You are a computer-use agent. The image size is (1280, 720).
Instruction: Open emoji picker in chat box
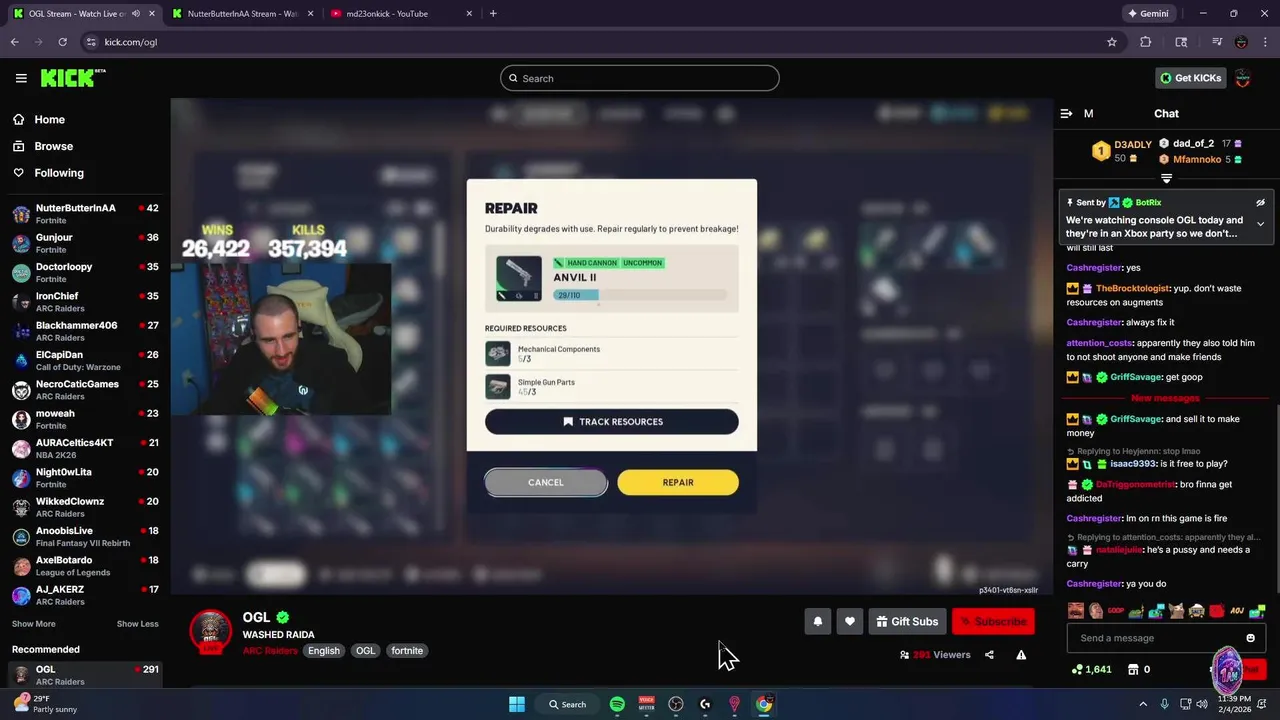pyautogui.click(x=1250, y=638)
